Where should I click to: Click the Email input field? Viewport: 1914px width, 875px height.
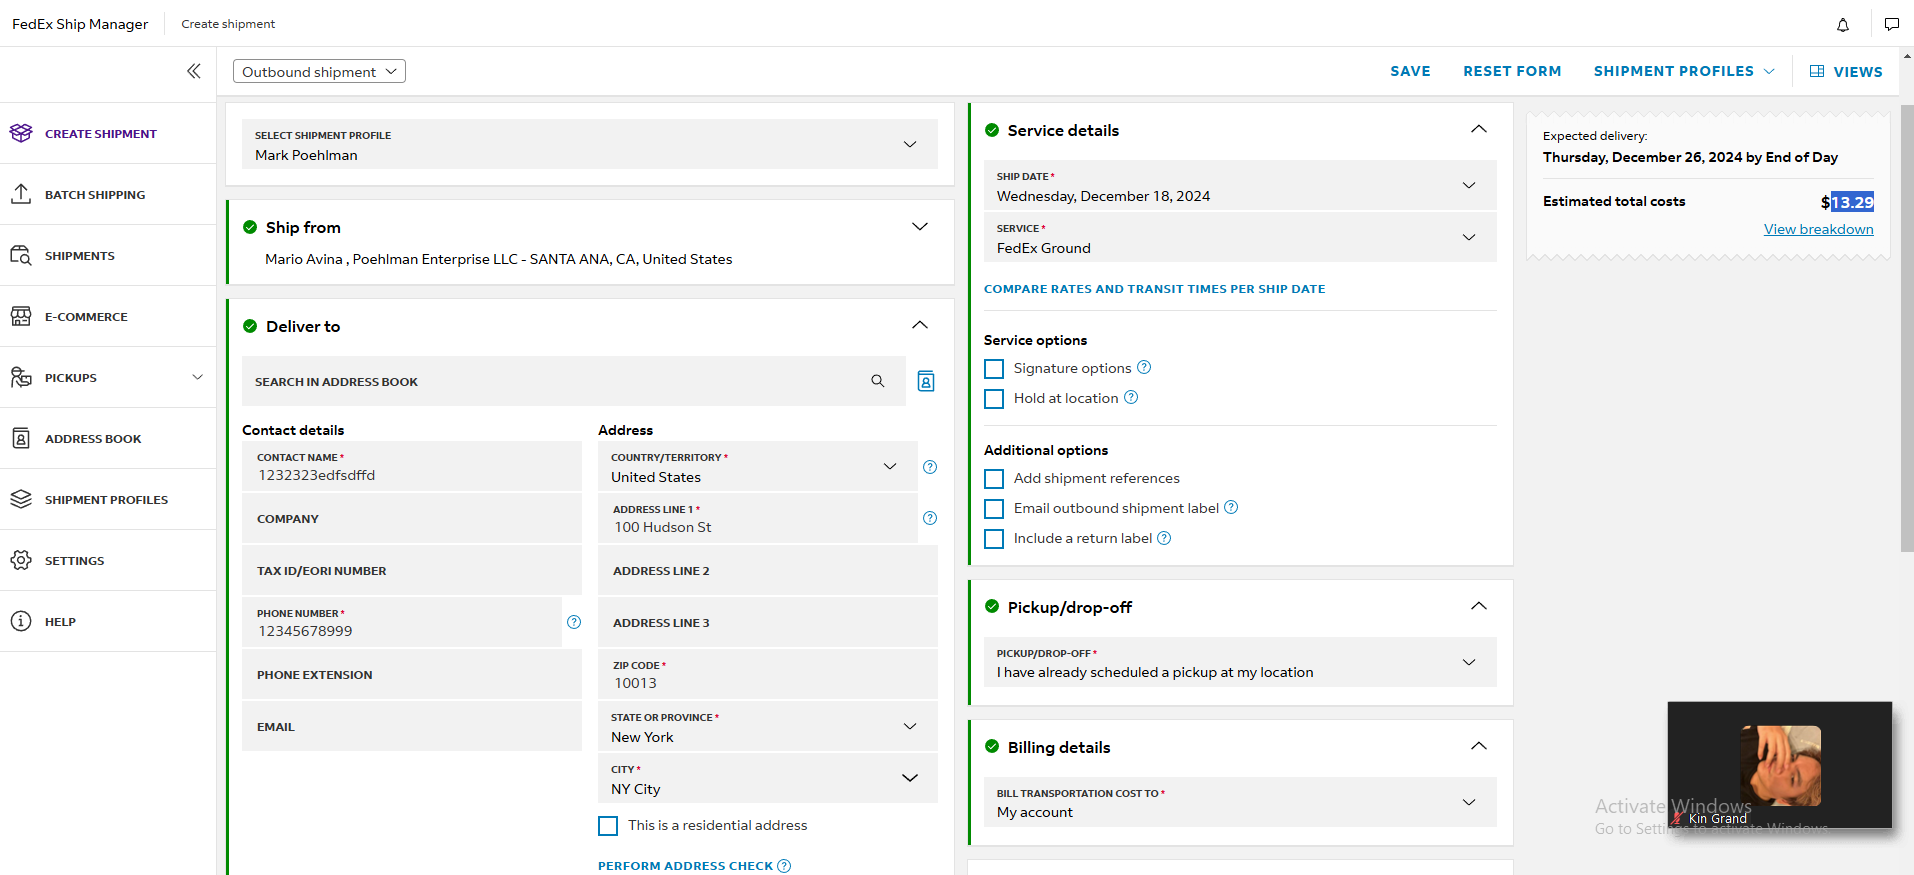pyautogui.click(x=412, y=727)
